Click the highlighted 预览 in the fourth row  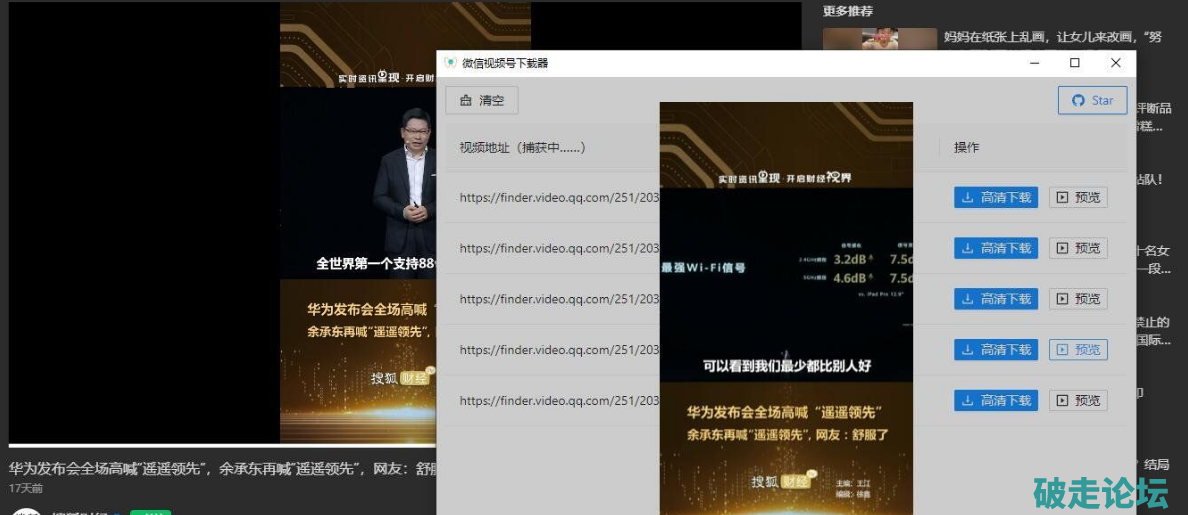pos(1078,350)
